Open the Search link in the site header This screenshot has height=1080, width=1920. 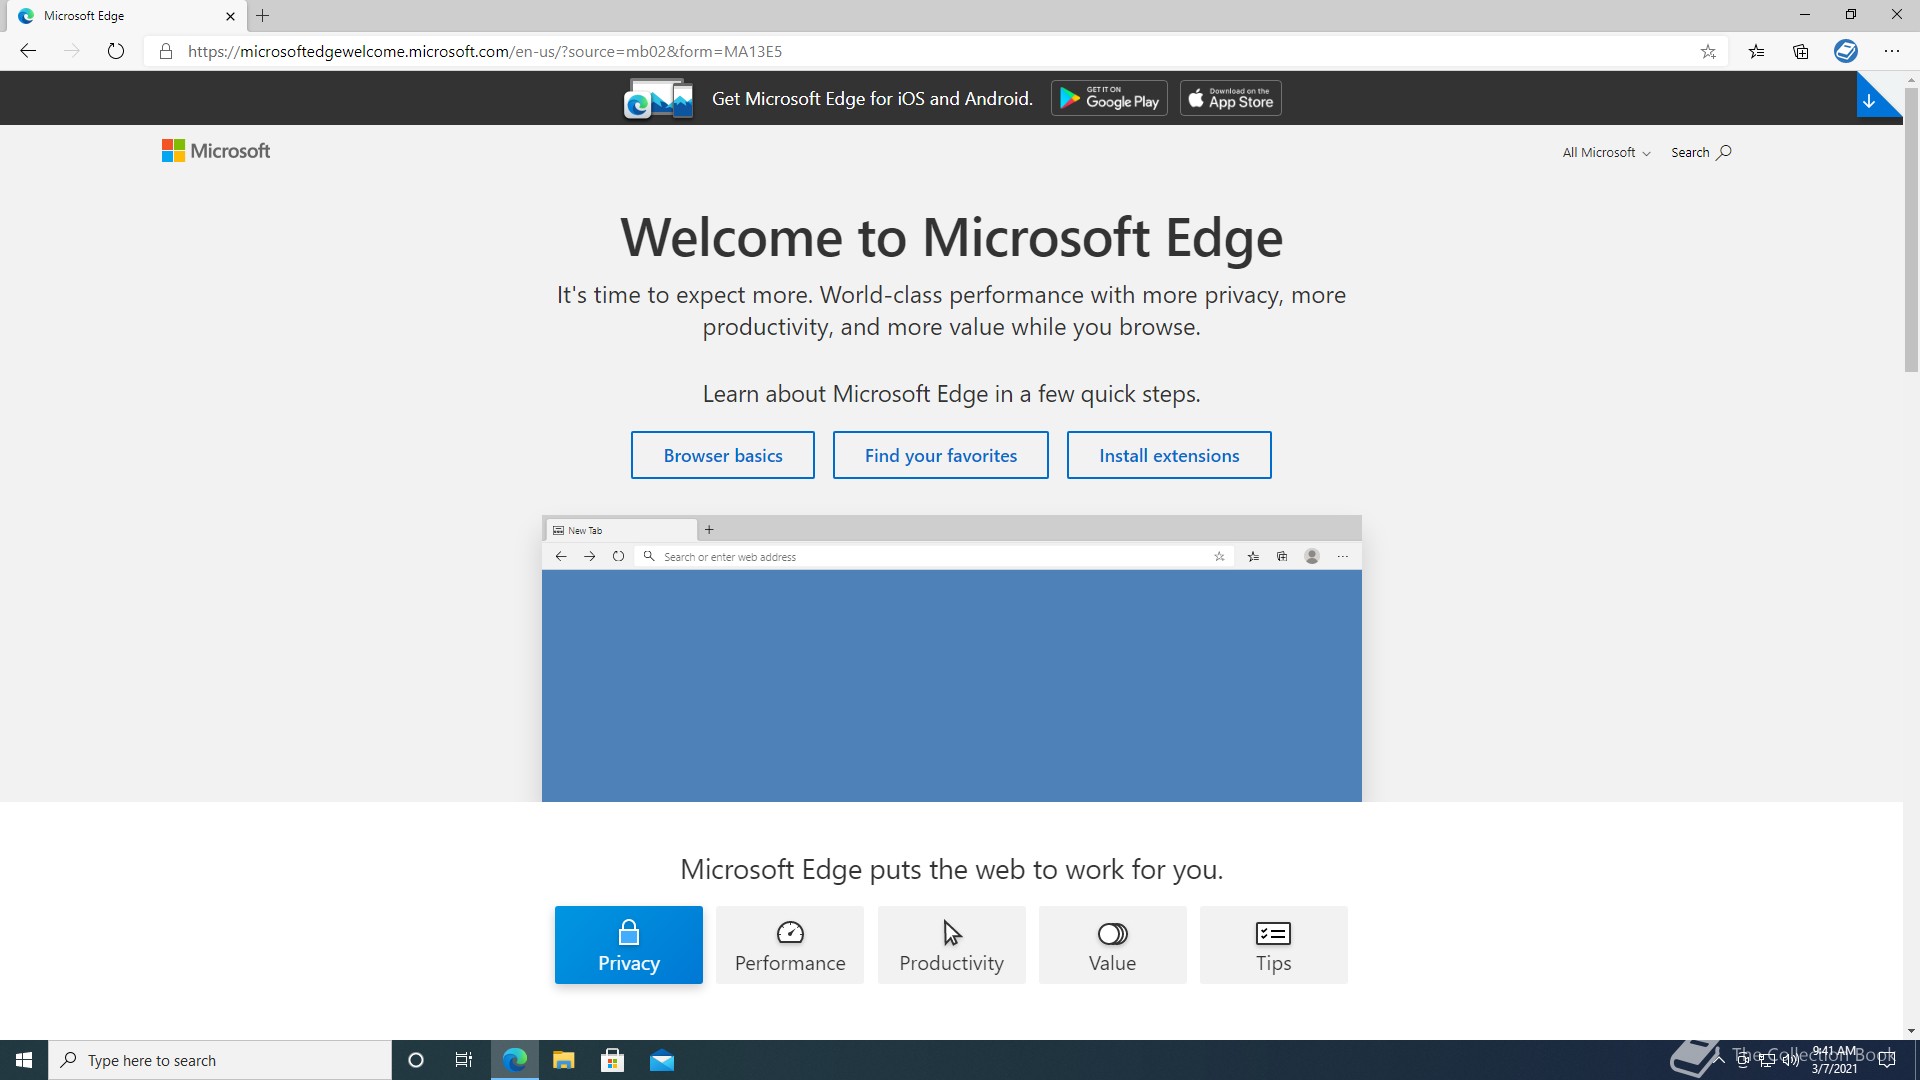pyautogui.click(x=1701, y=152)
